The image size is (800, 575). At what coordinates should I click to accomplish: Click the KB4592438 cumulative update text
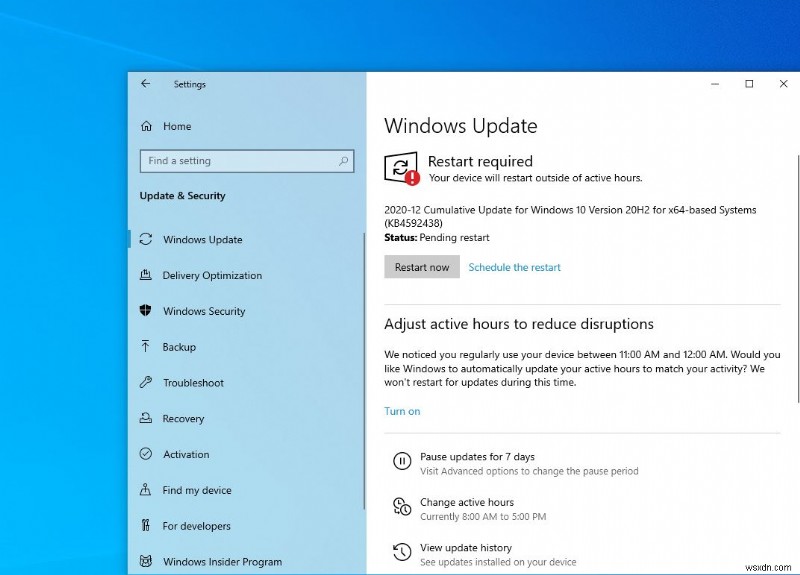click(570, 216)
